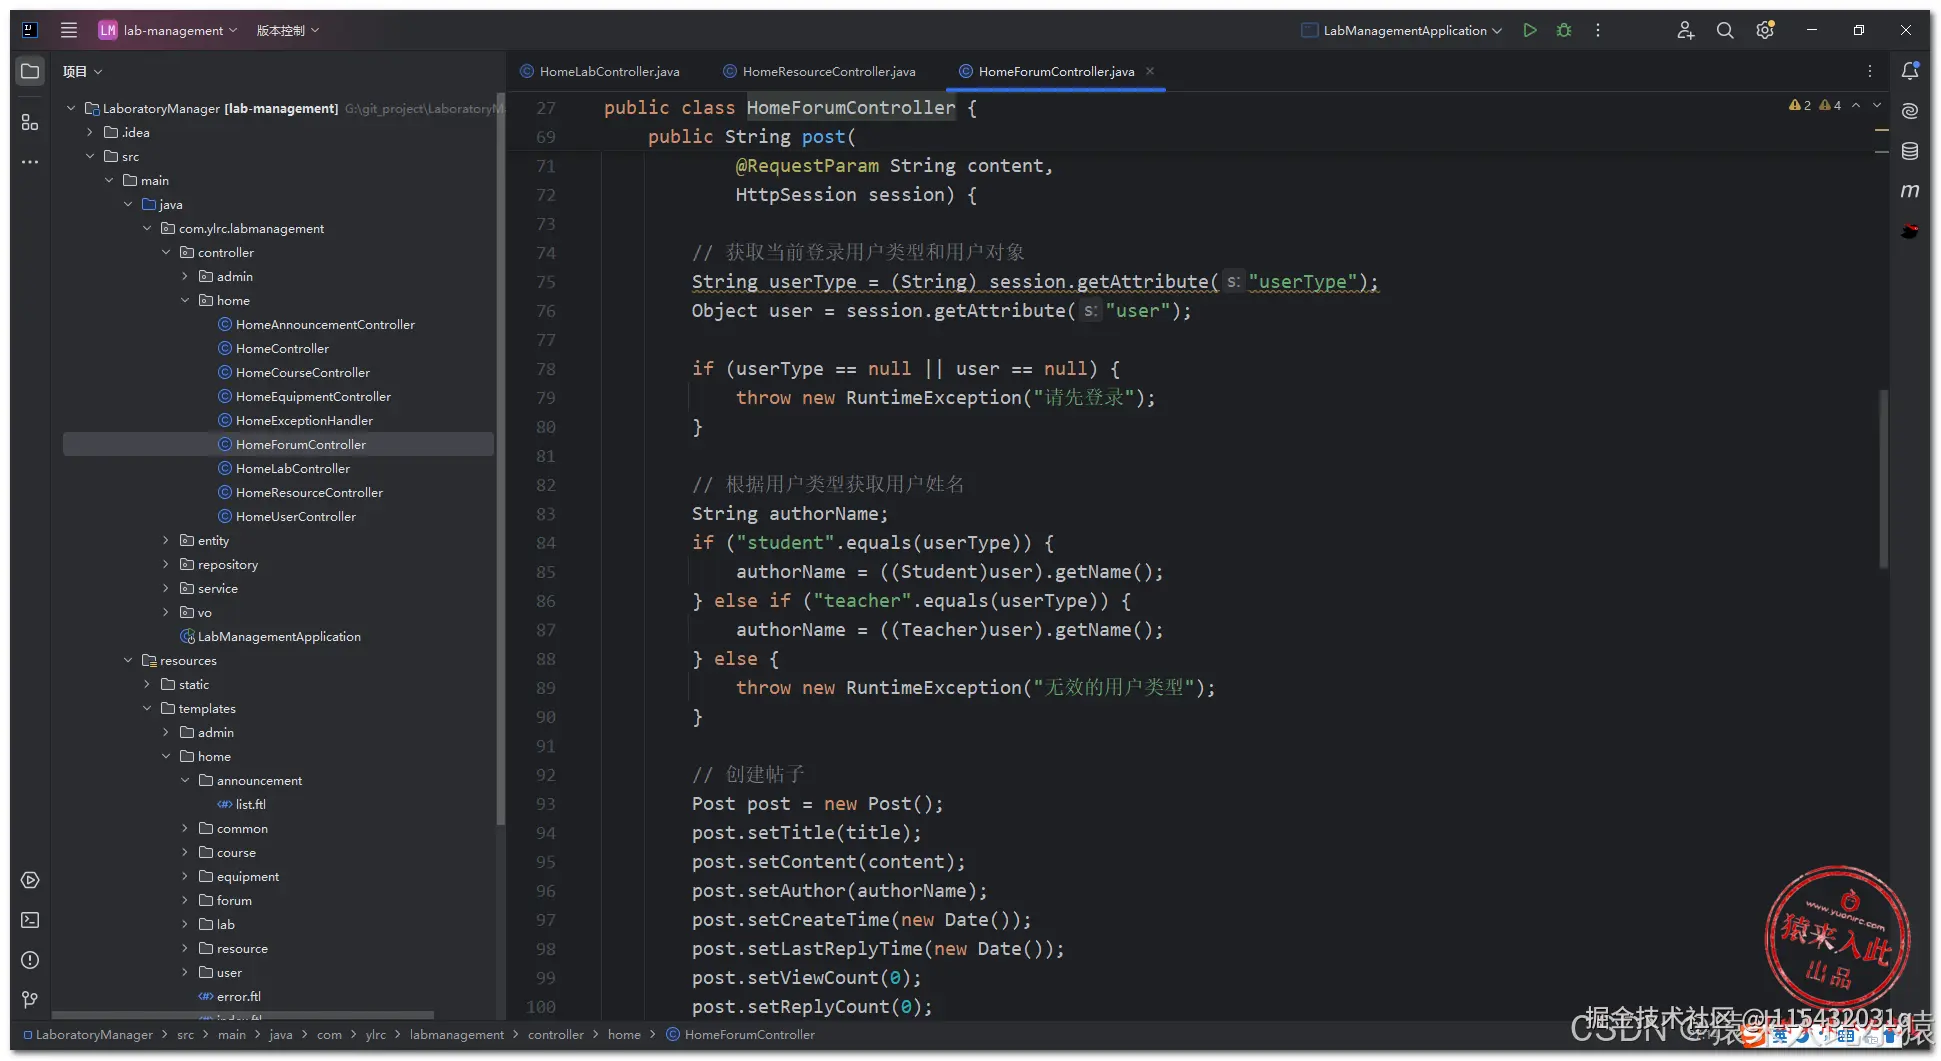Expand the service package

(x=166, y=588)
